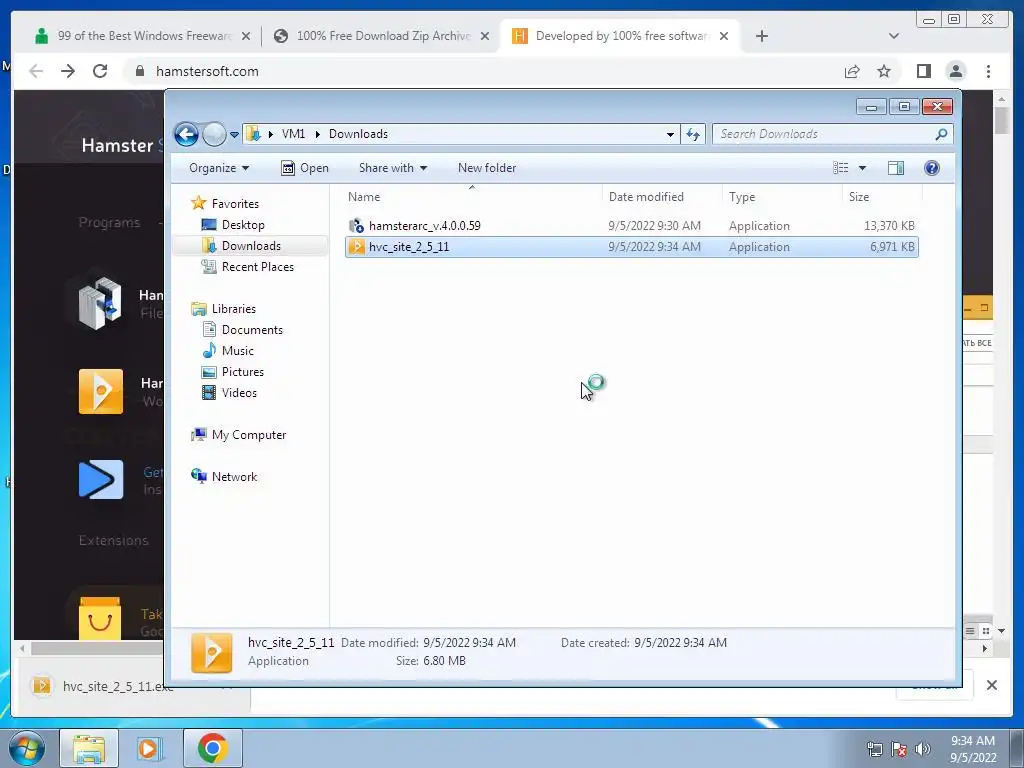Open the Windows Start menu
Screen dimensions: 1024x768
(26, 748)
